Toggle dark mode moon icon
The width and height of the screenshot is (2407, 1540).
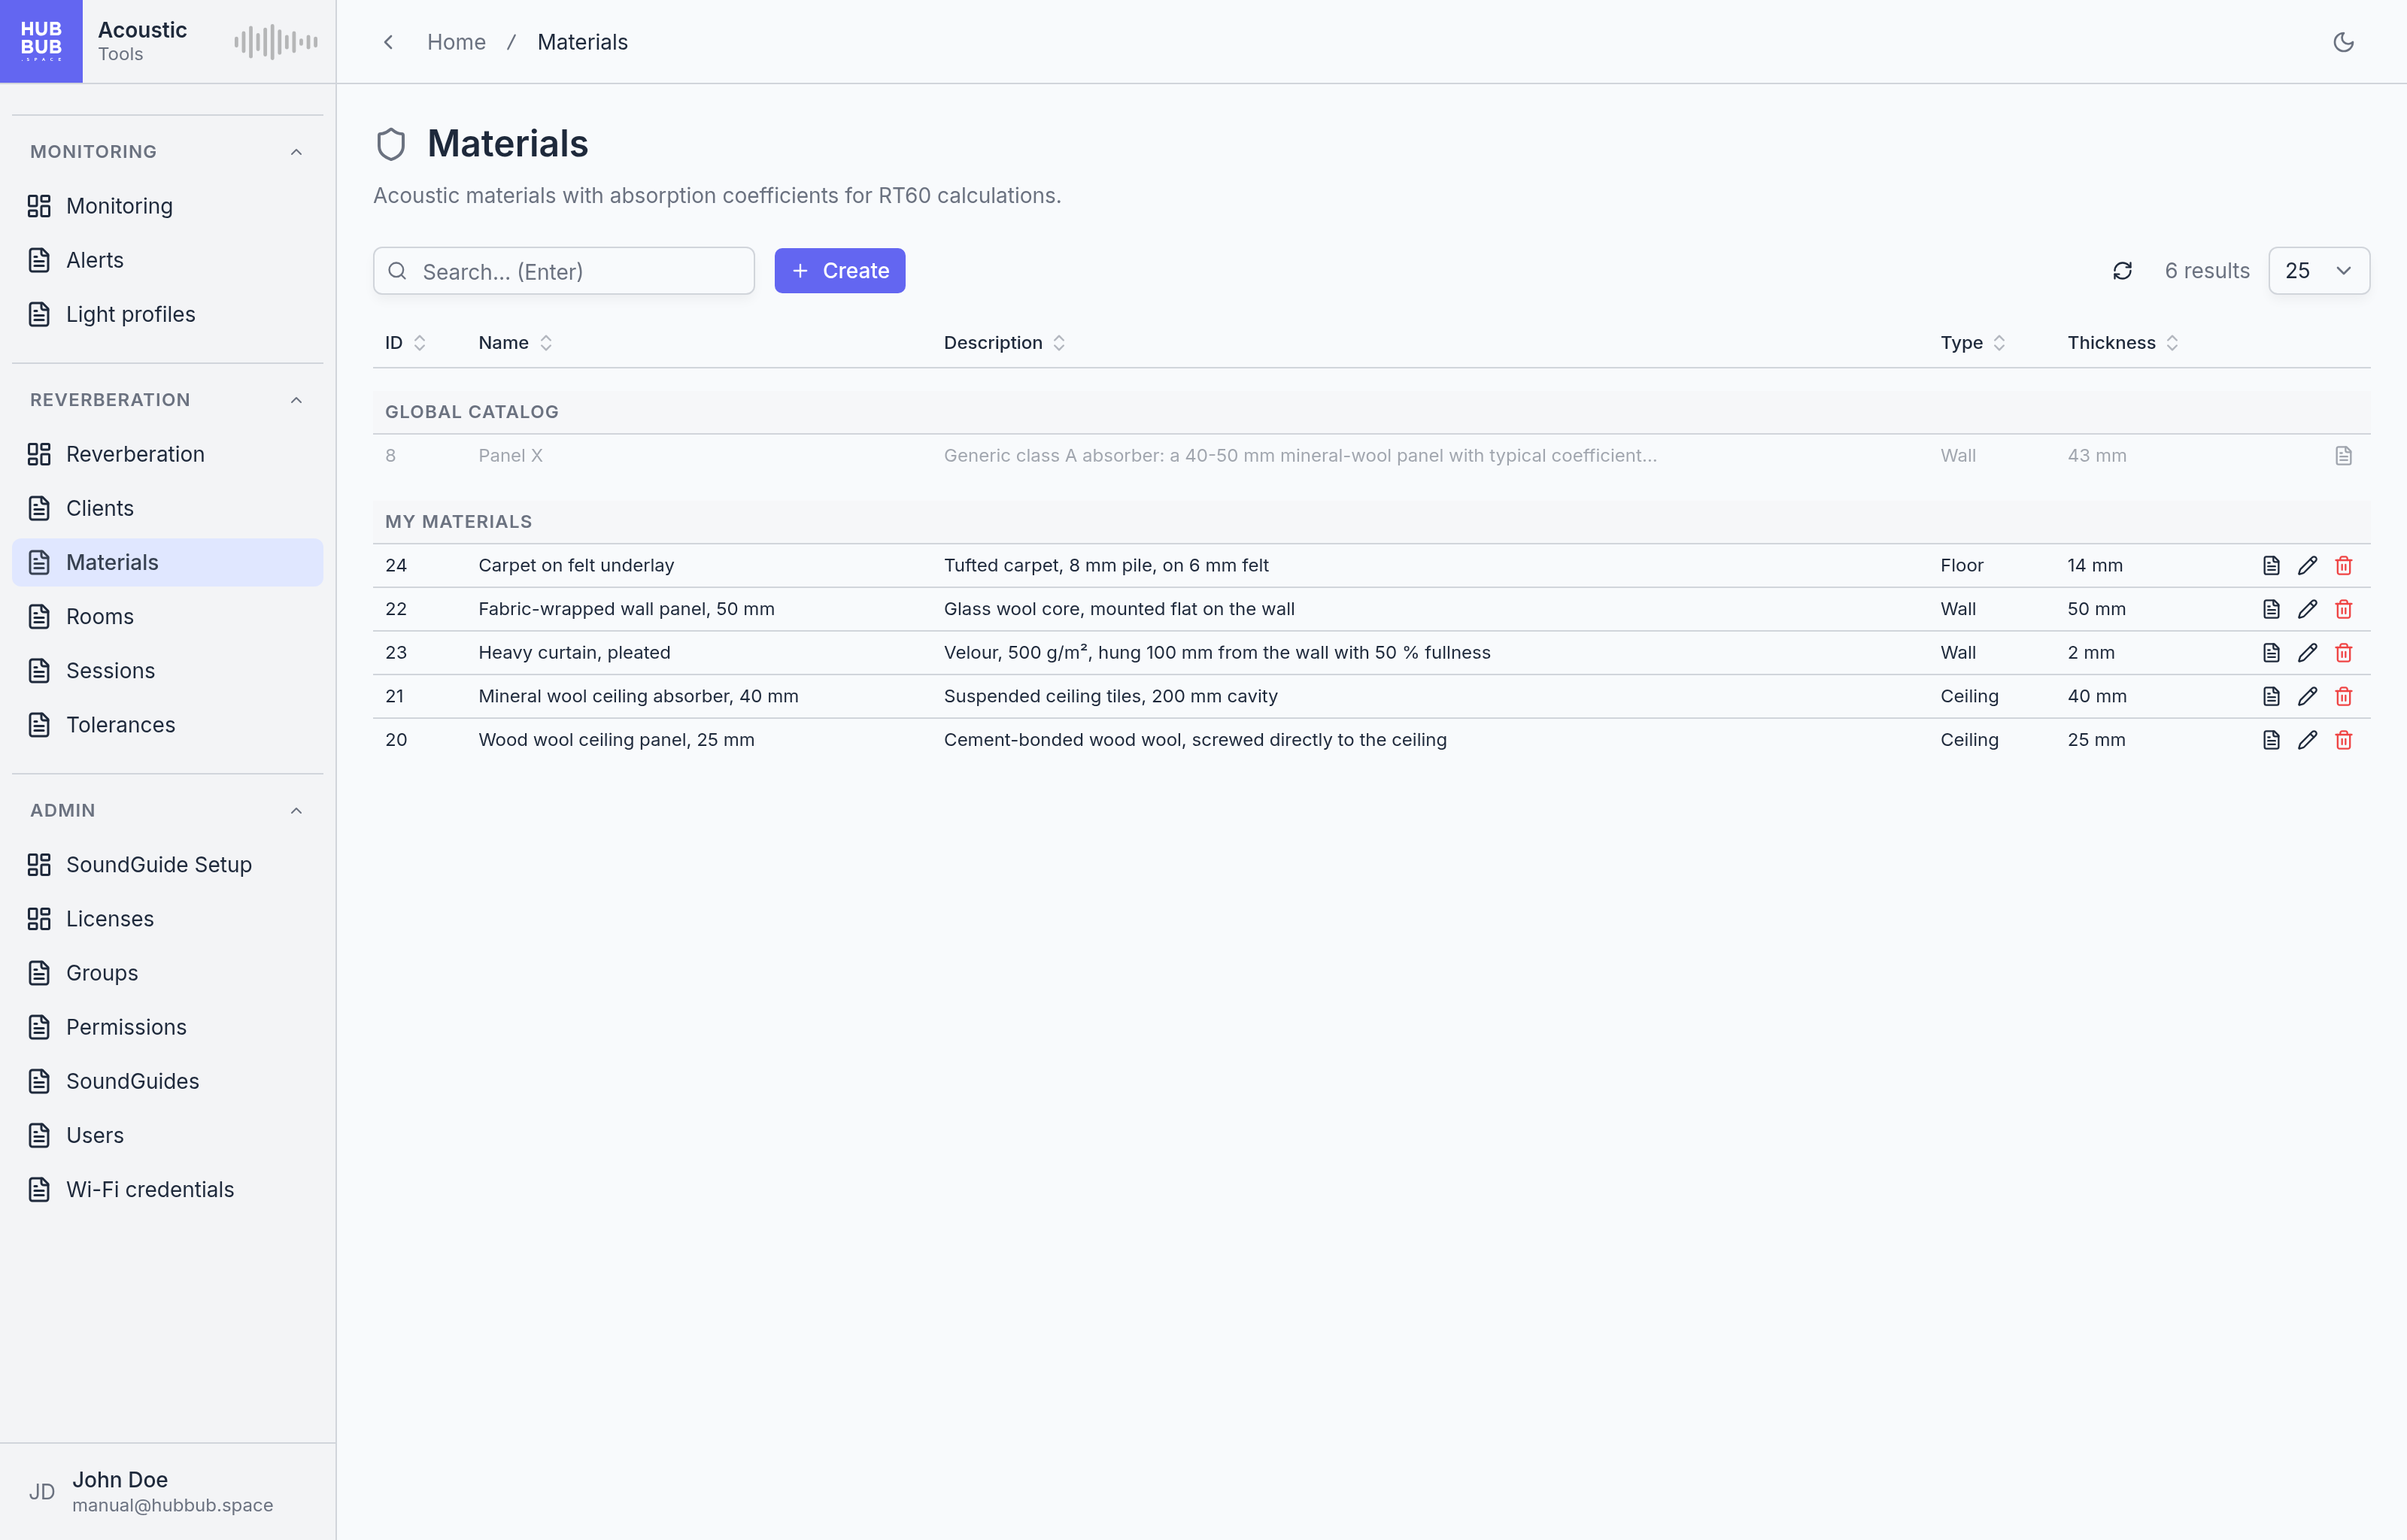tap(2343, 42)
